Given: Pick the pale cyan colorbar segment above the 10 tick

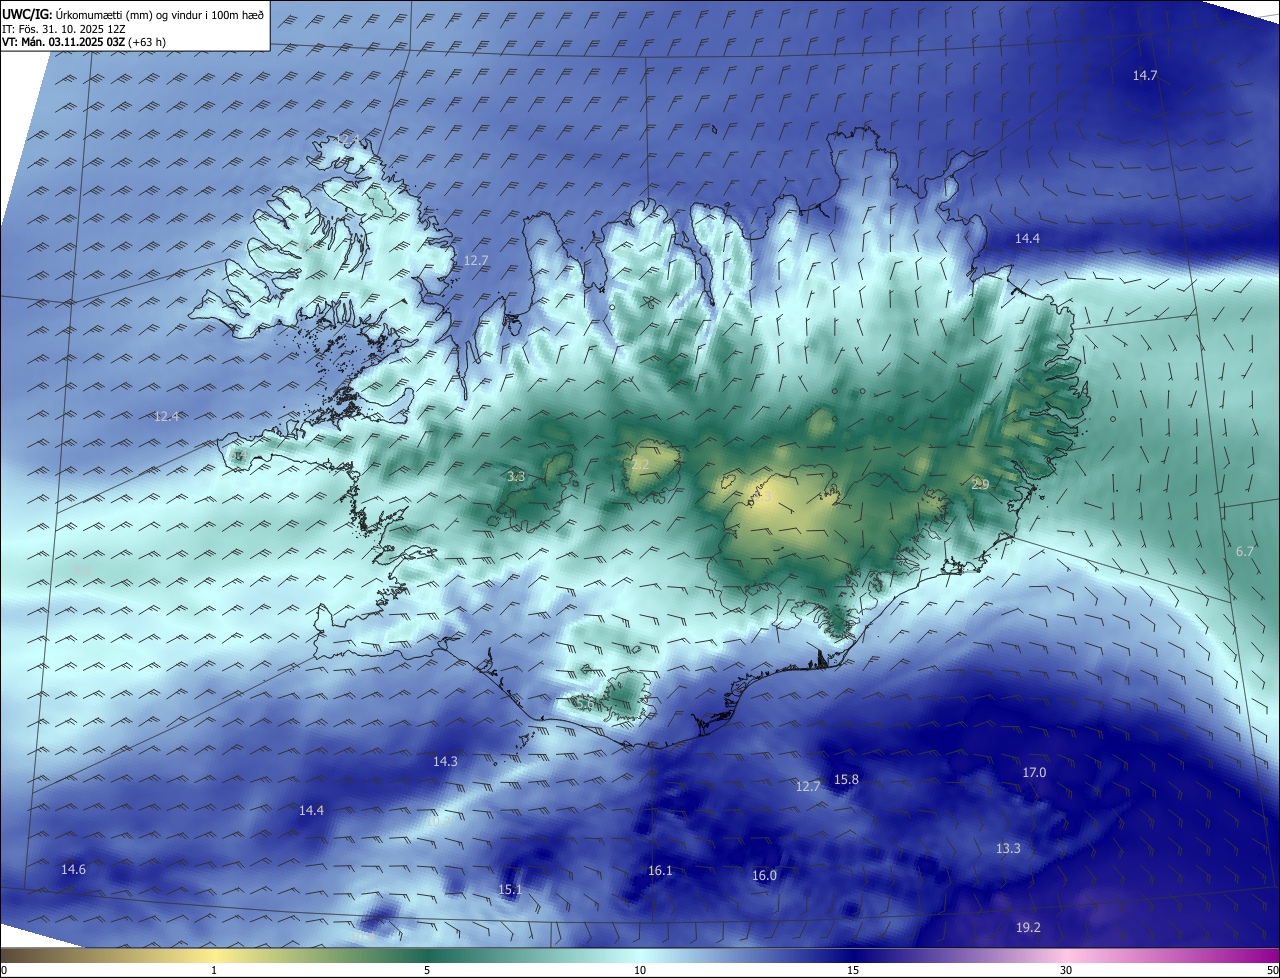Looking at the screenshot, I should pyautogui.click(x=640, y=955).
